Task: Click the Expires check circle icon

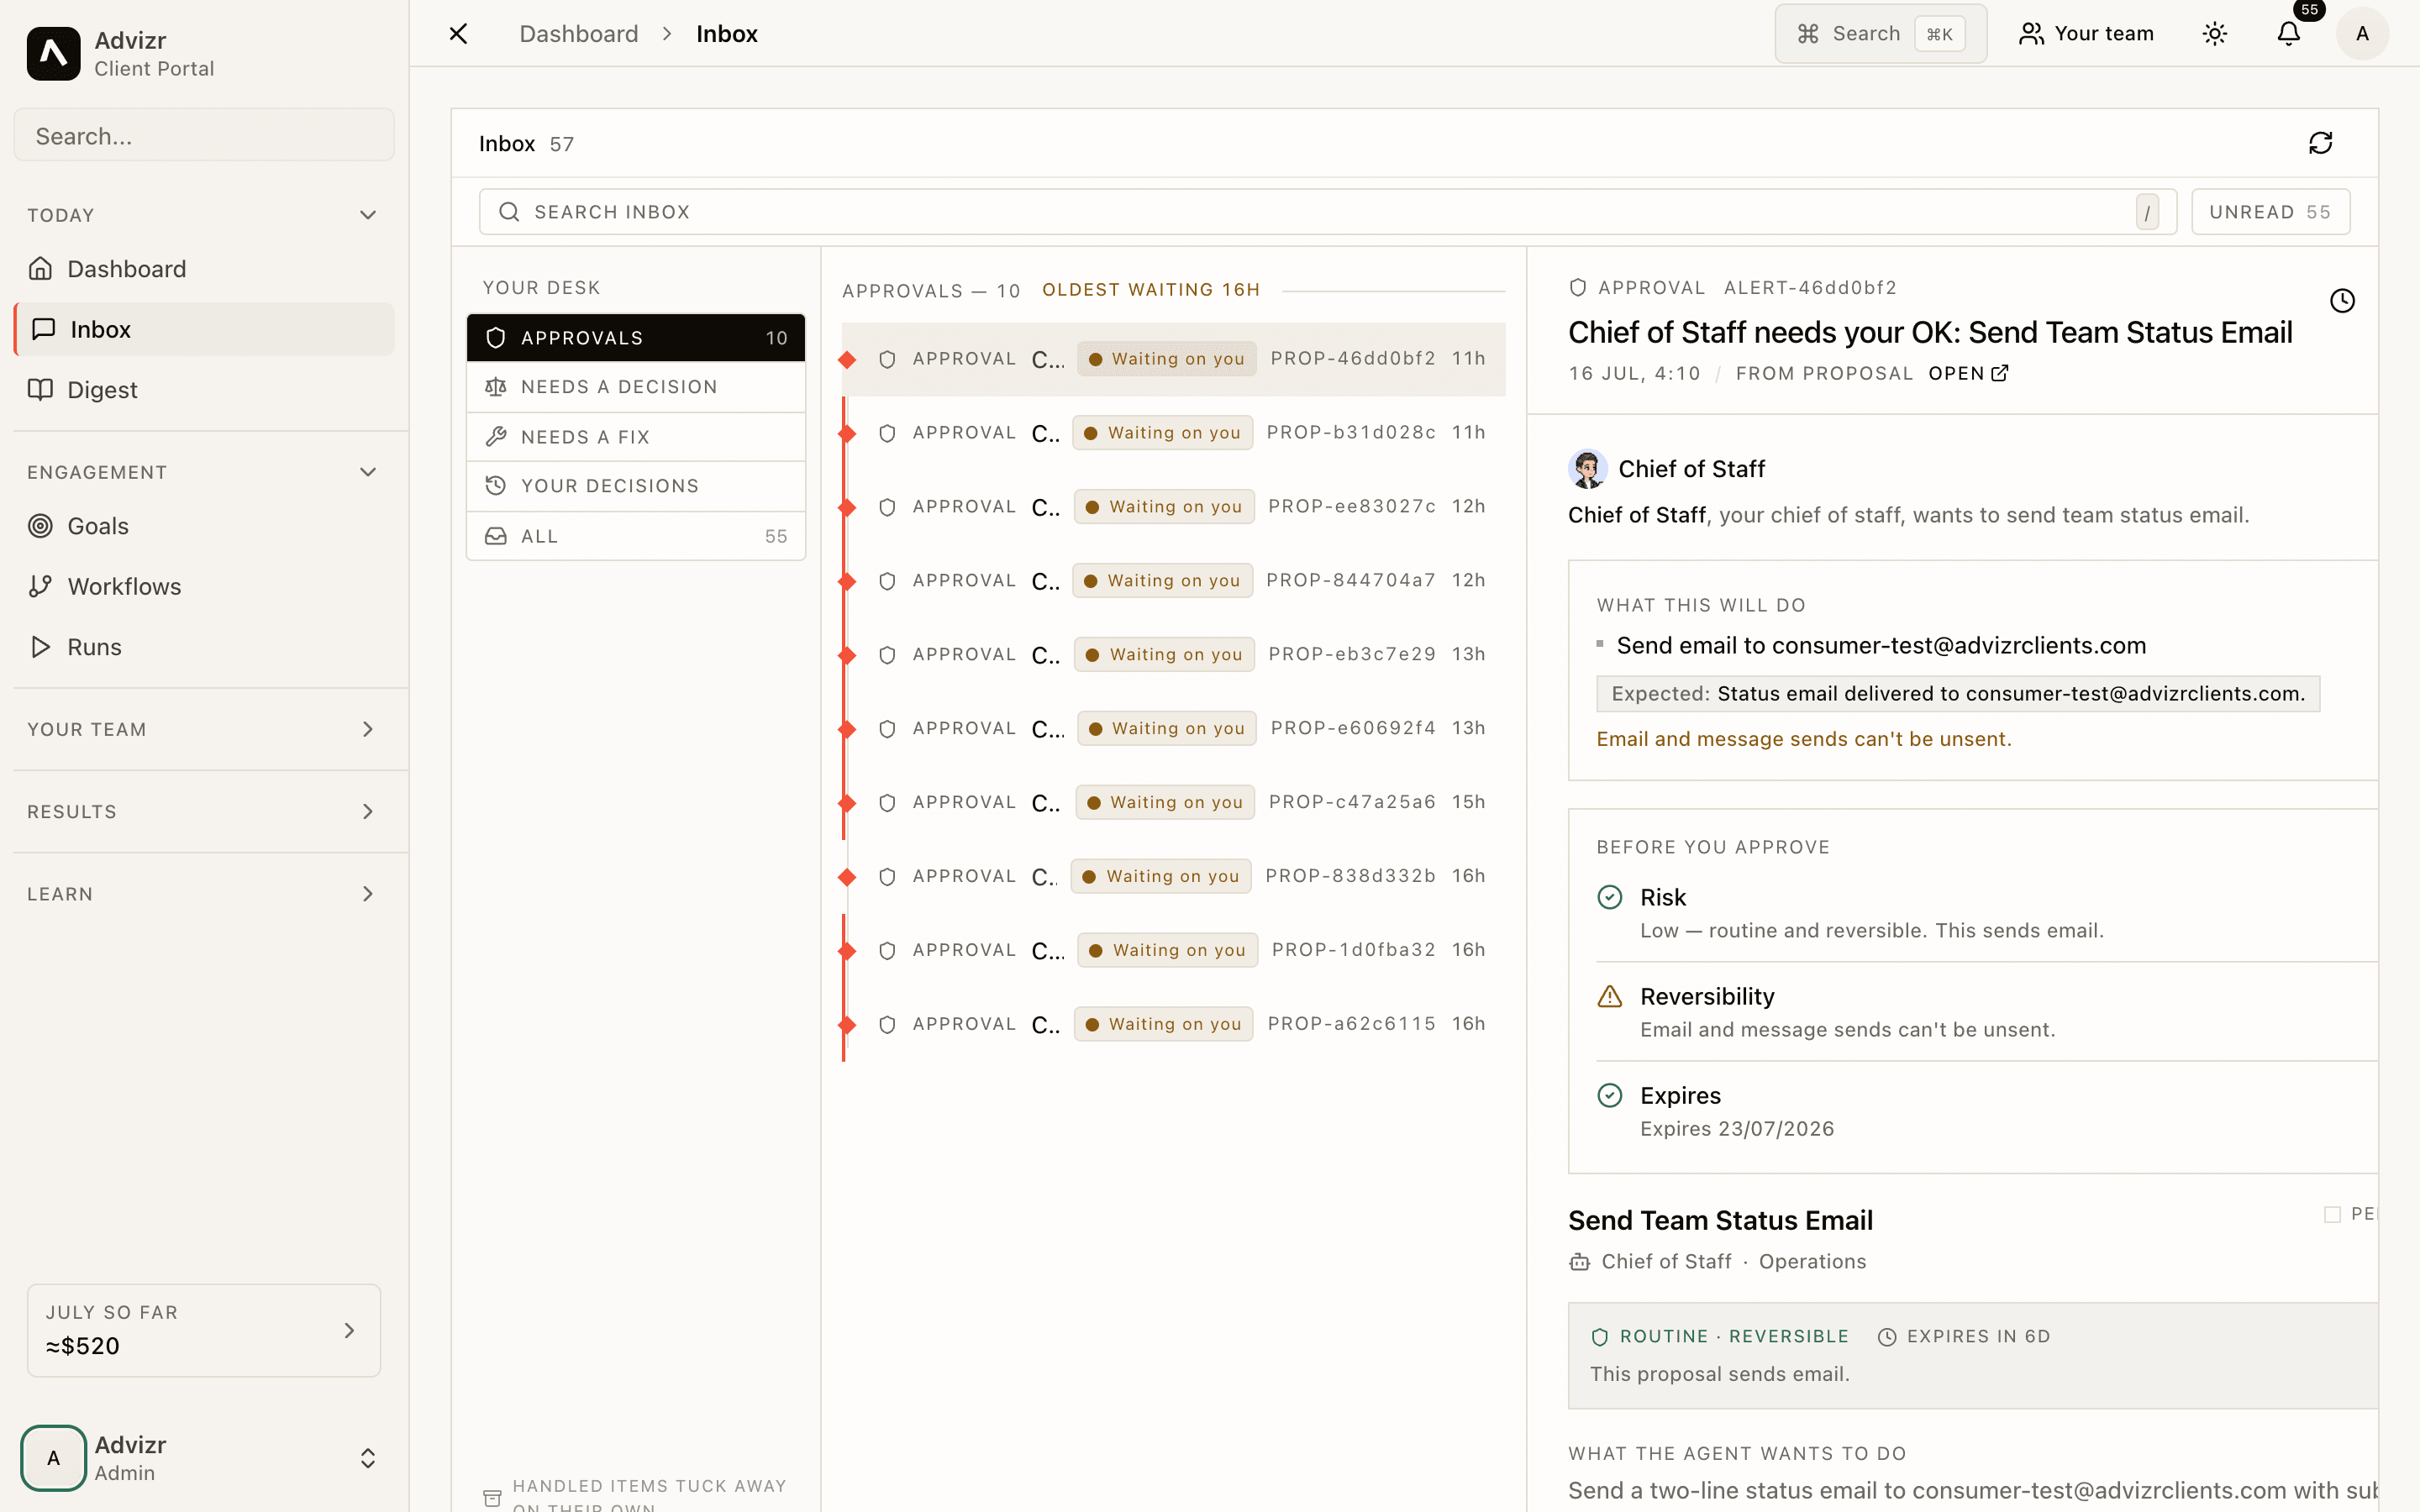Action: pyautogui.click(x=1610, y=1095)
